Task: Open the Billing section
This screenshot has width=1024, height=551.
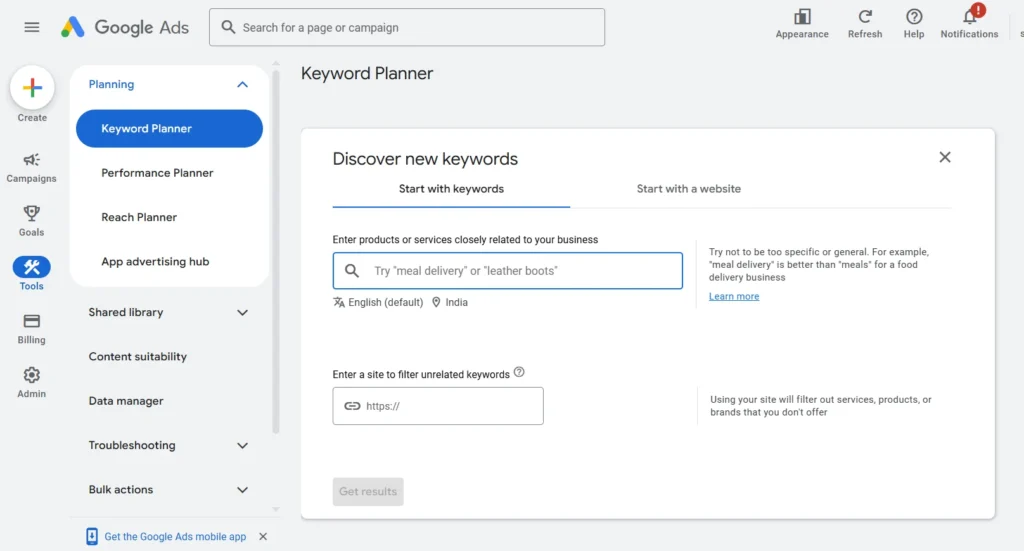Action: pyautogui.click(x=31, y=328)
